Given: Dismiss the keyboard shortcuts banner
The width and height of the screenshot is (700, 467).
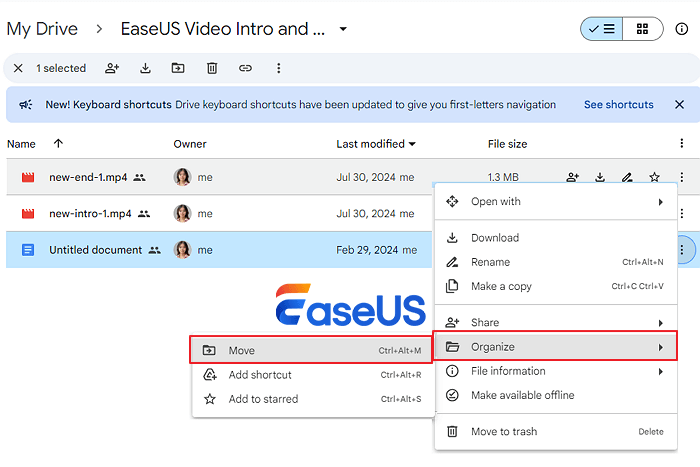Looking at the screenshot, I should 679,105.
